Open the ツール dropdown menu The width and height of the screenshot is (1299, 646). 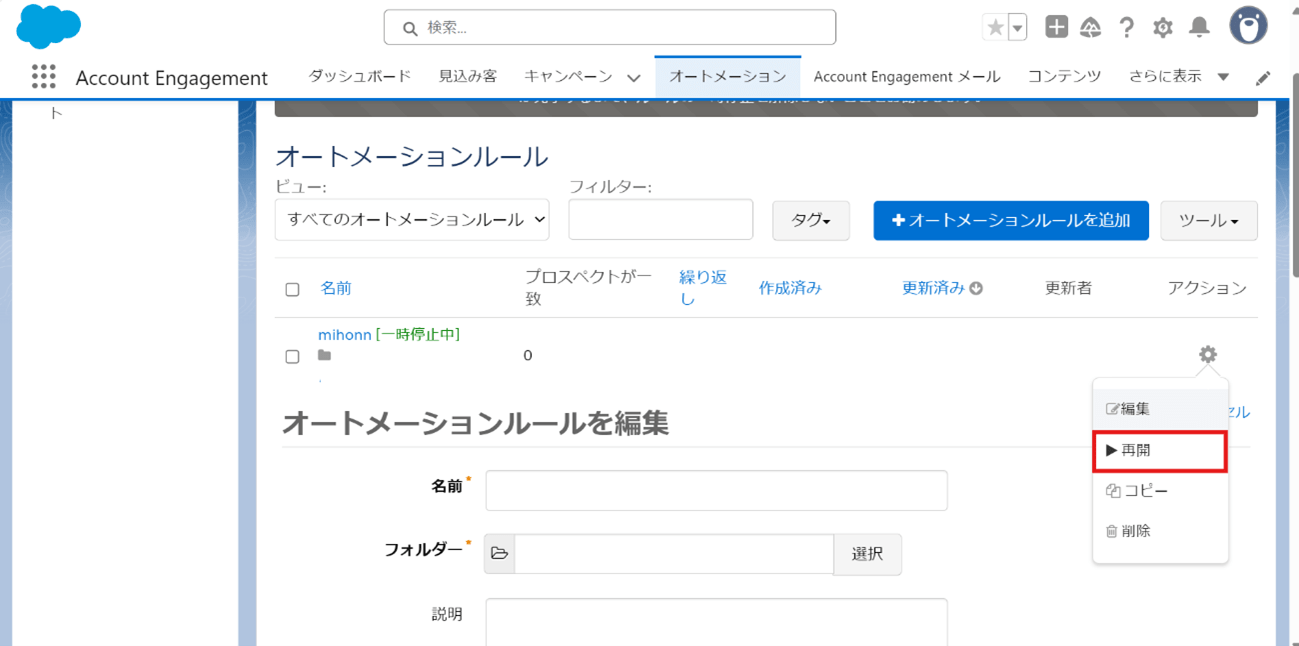click(1208, 220)
